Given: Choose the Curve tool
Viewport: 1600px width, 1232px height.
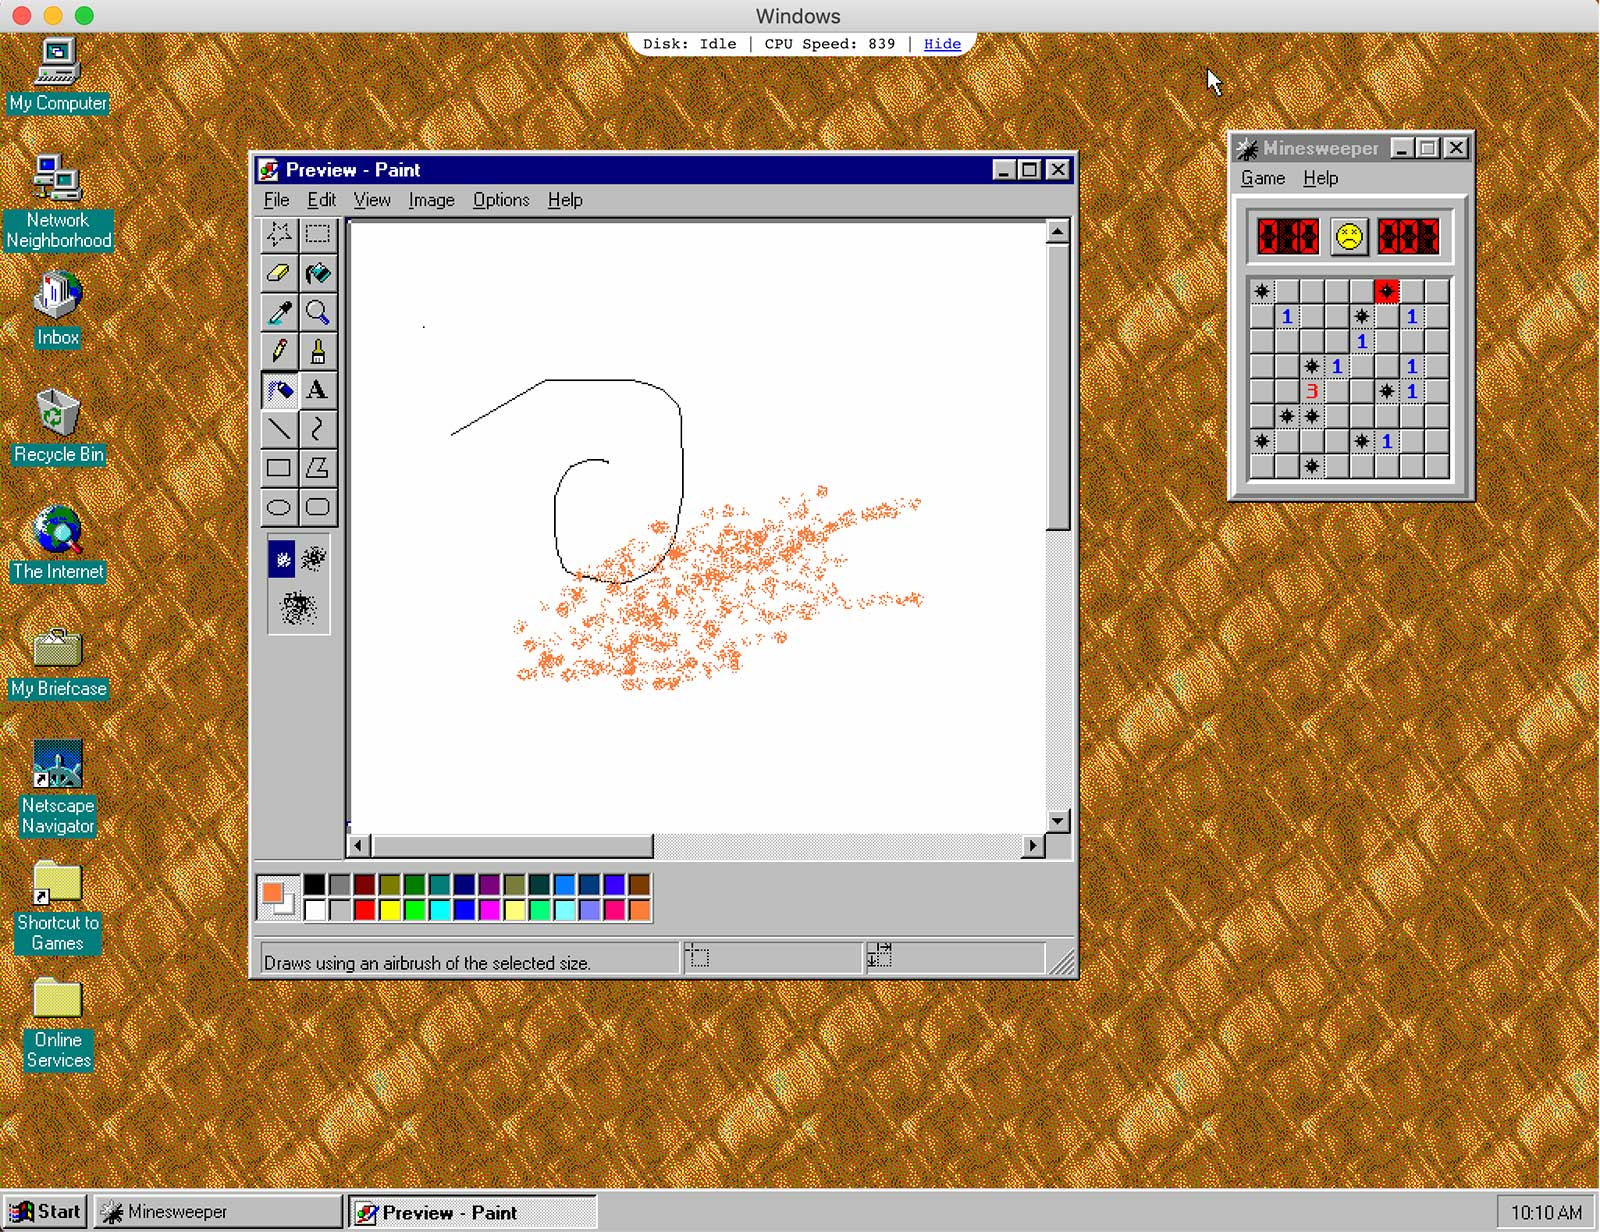Looking at the screenshot, I should 318,429.
